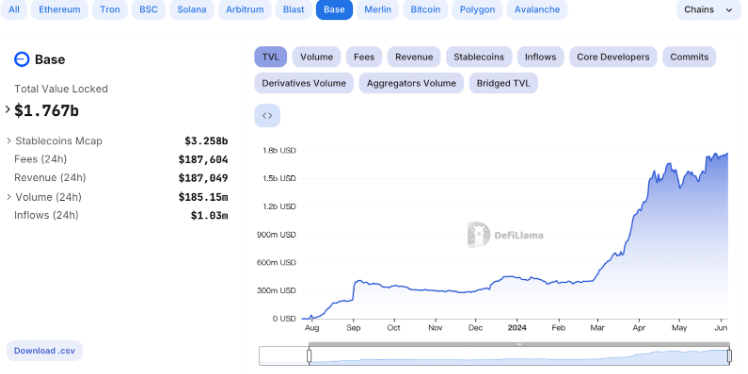Image resolution: width=748 pixels, height=374 pixels.
Task: Click the $187,604 fees value
Action: pos(203,159)
